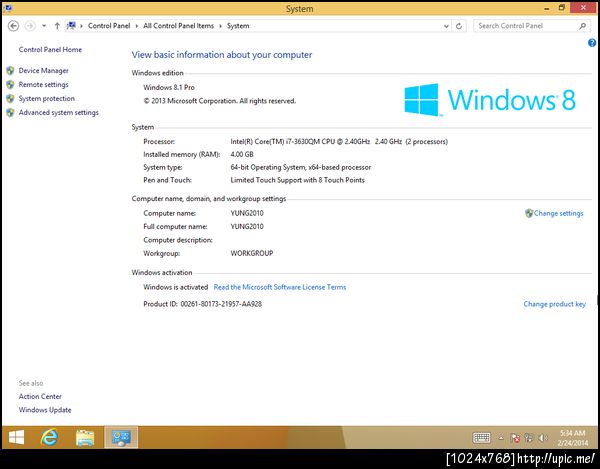Click the Back navigation arrow

(13, 26)
